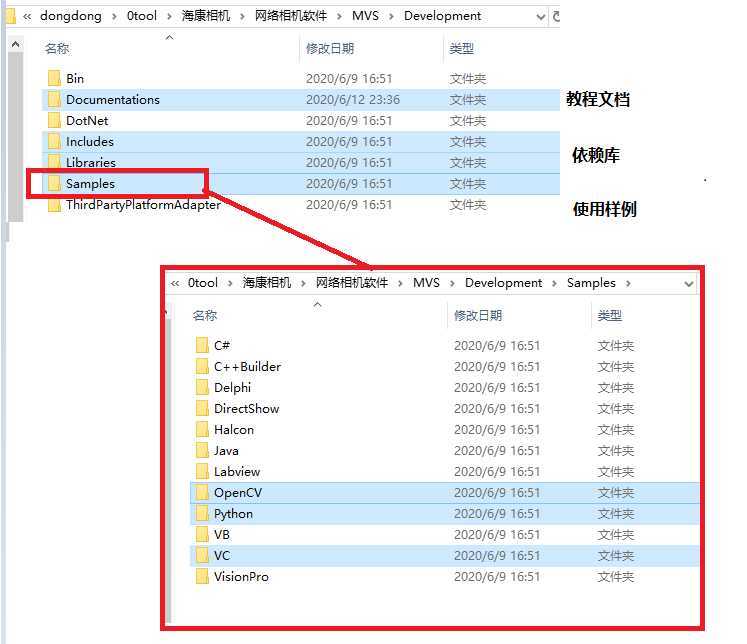The width and height of the screenshot is (747, 644).
Task: Select the VB folder icon
Action: click(x=202, y=534)
